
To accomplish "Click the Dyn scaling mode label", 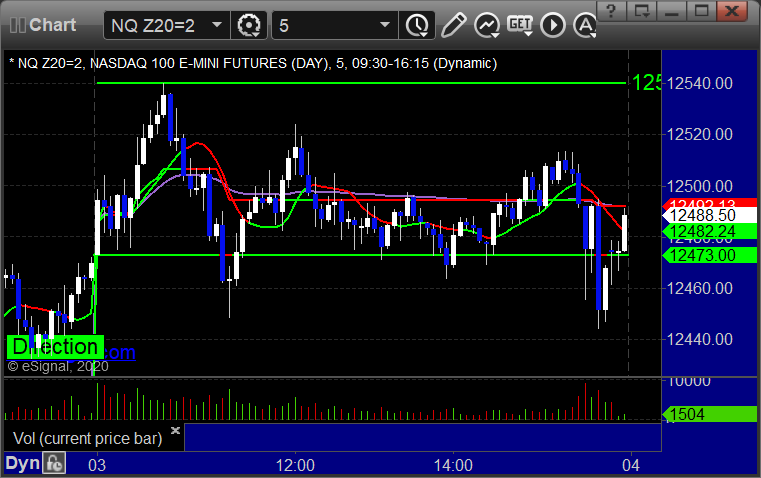I will [x=22, y=463].
